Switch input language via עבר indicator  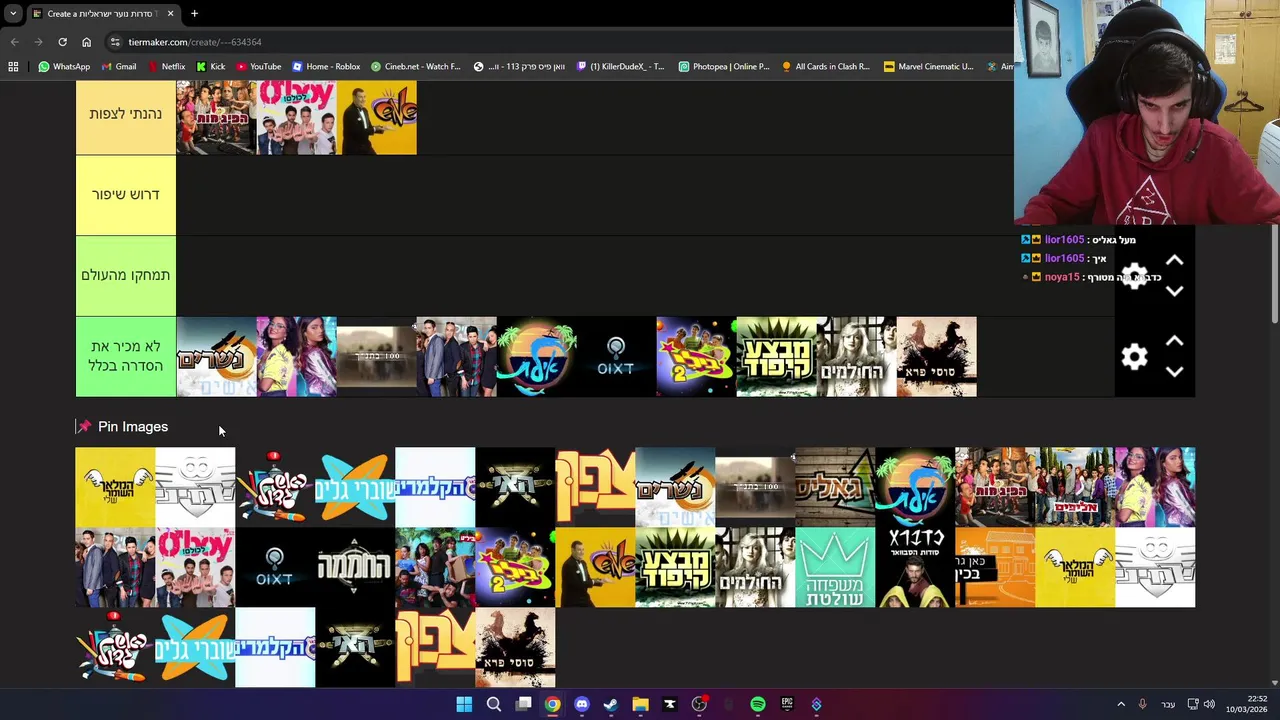[x=1168, y=705]
